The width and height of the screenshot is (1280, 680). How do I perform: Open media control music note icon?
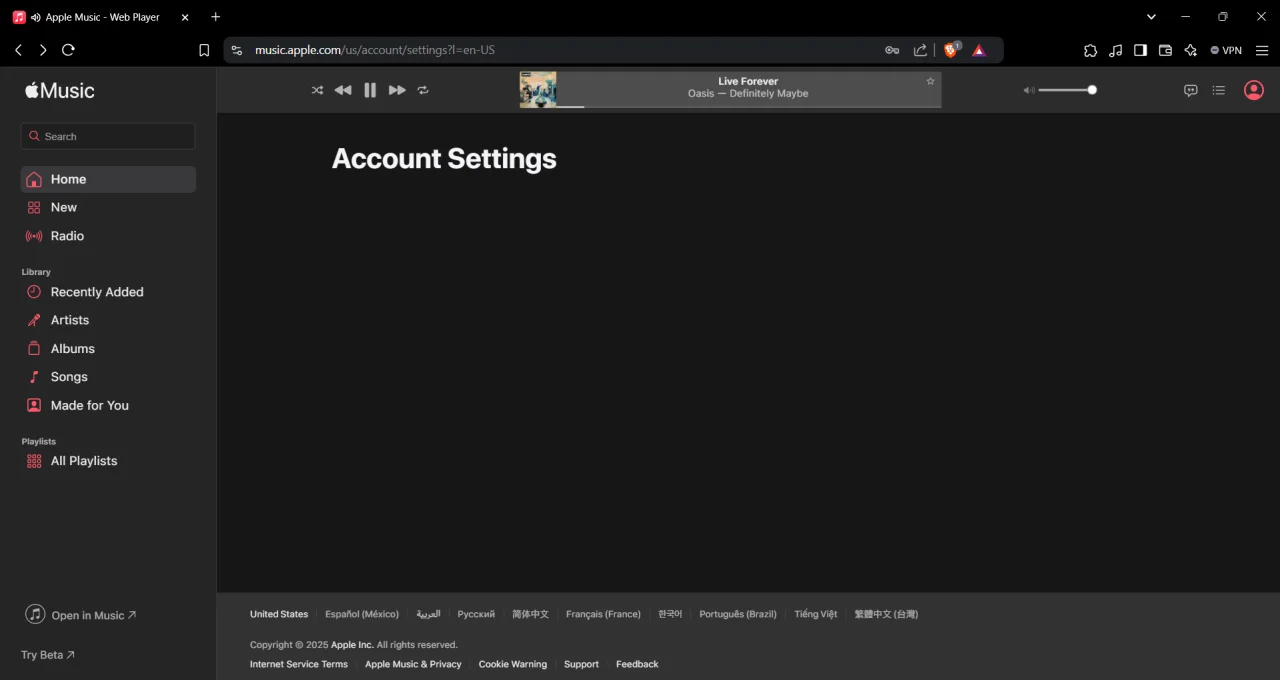(x=1116, y=50)
